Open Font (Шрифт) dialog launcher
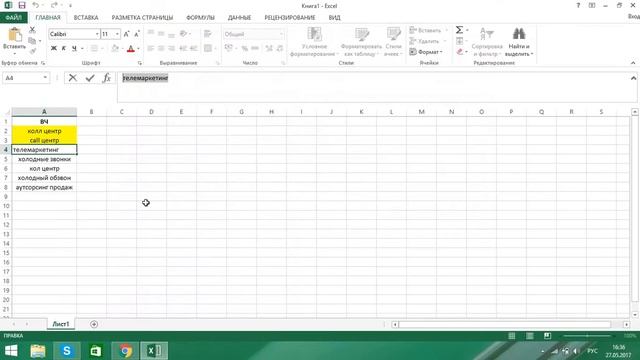 coord(140,63)
